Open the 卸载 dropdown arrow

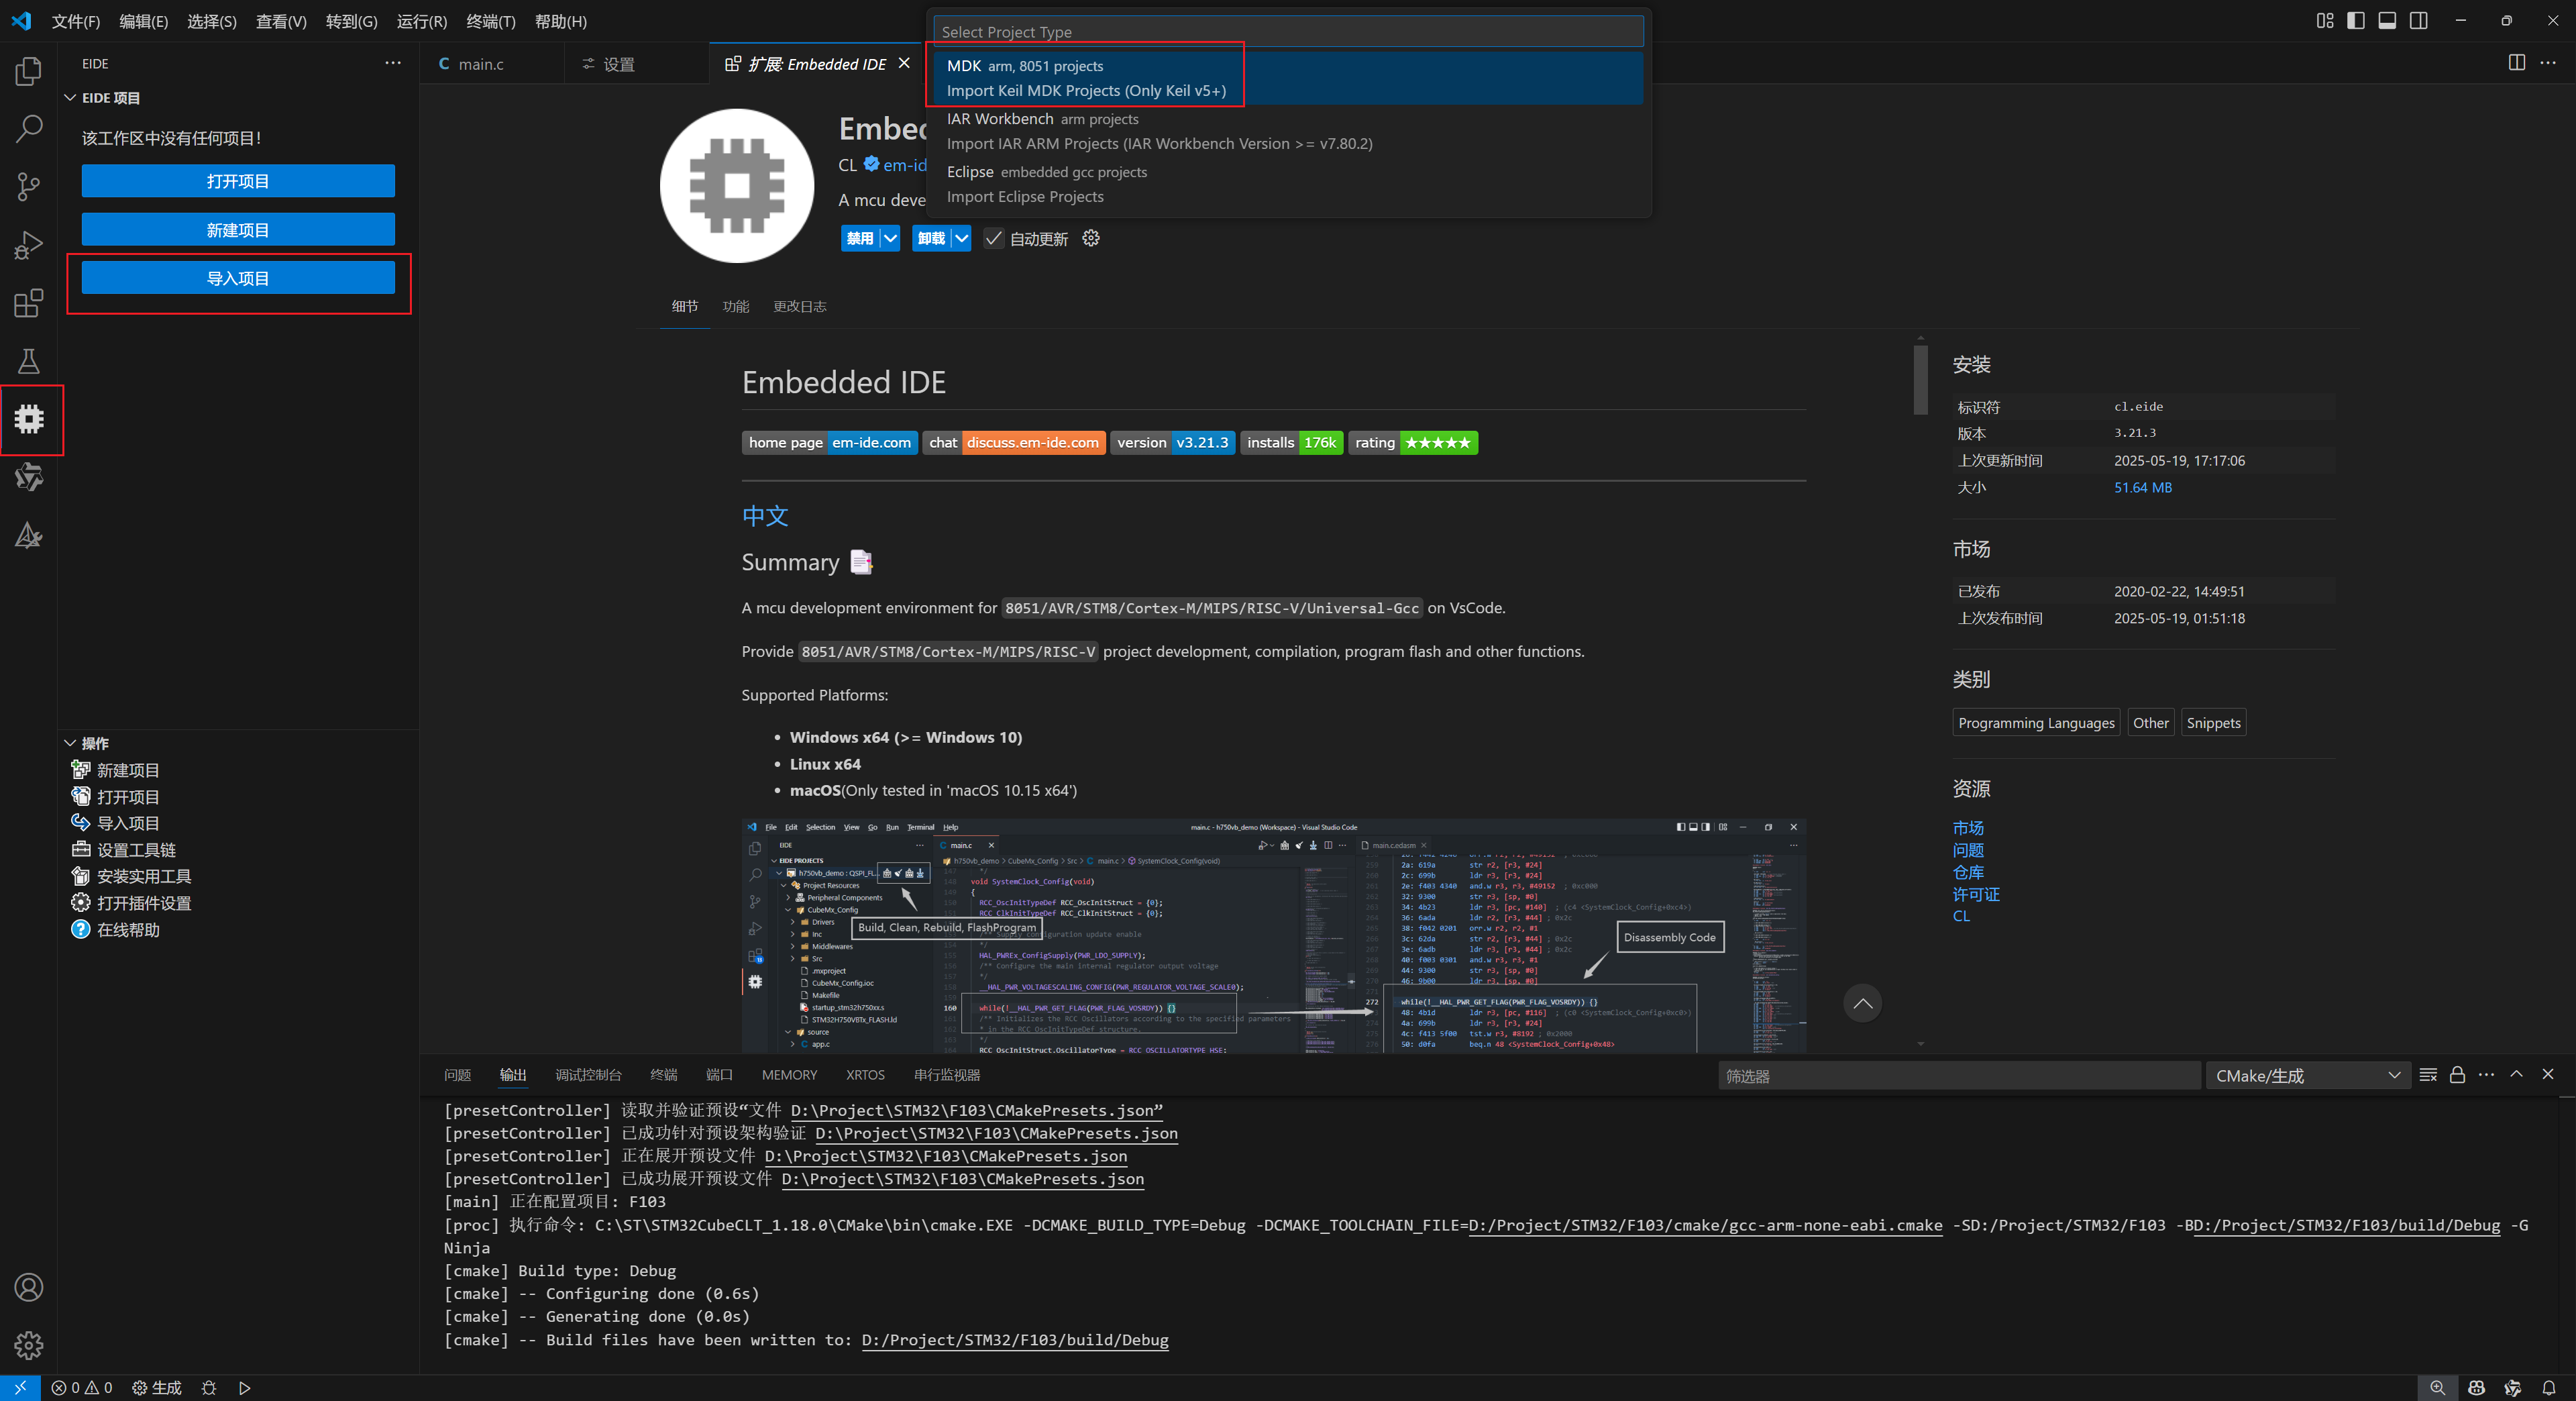click(960, 238)
